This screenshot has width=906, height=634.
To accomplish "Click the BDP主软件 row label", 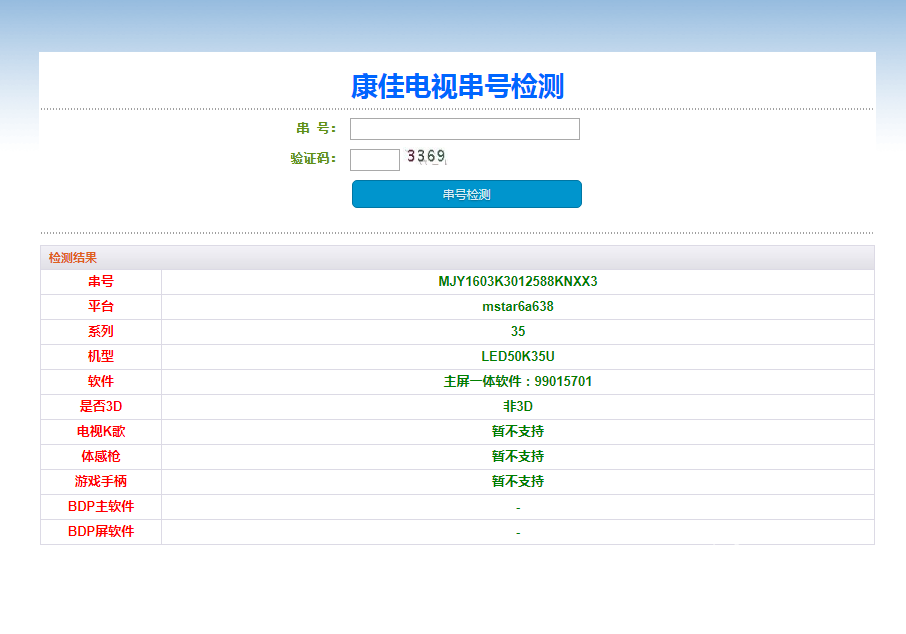I will coord(101,506).
